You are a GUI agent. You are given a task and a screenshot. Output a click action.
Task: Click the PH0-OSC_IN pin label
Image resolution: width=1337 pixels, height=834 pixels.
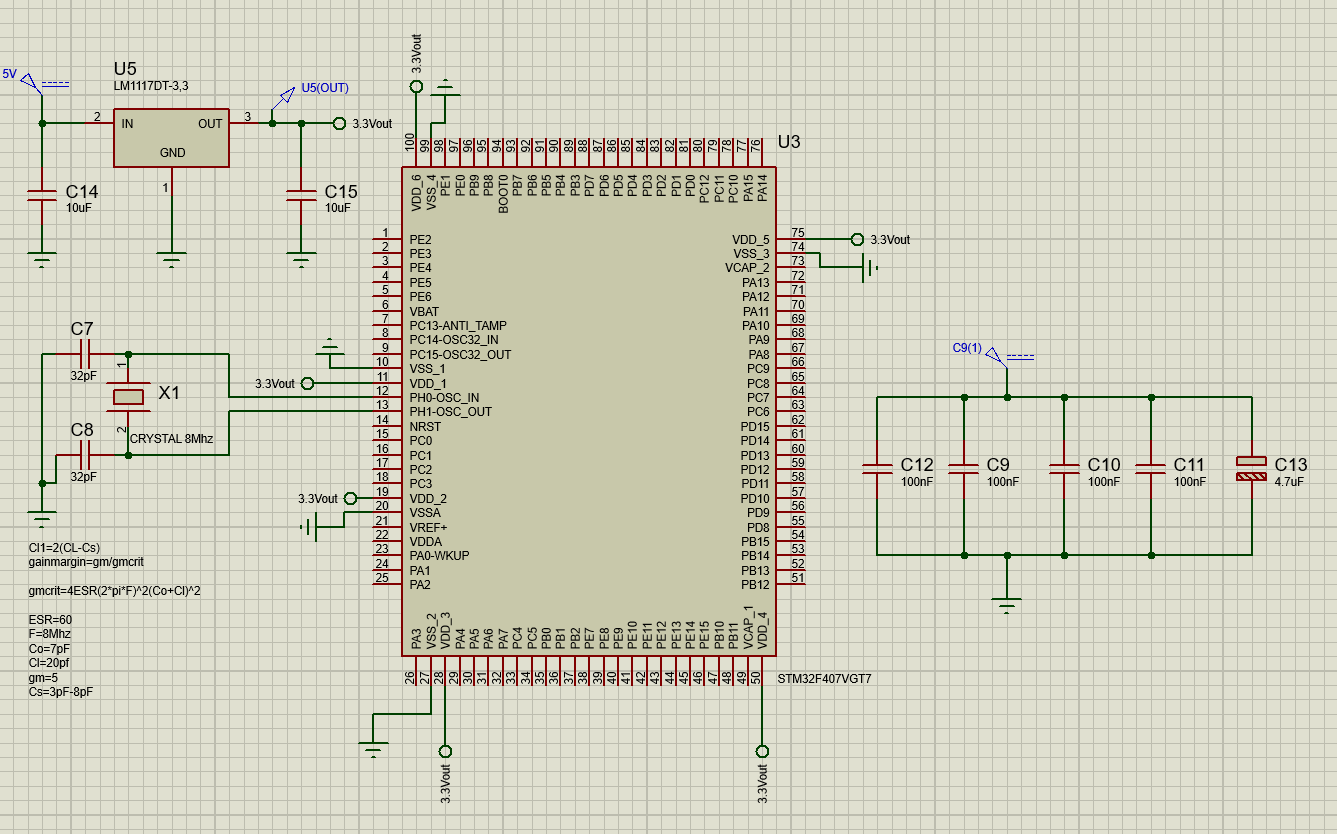point(444,398)
